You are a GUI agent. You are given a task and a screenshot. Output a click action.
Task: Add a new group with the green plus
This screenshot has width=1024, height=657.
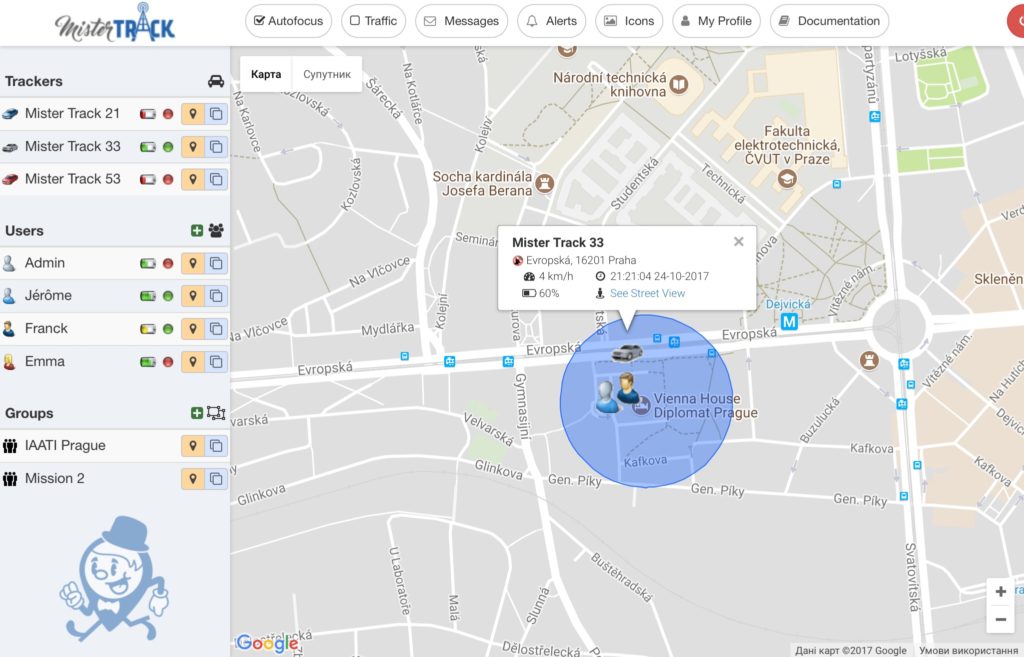(197, 413)
